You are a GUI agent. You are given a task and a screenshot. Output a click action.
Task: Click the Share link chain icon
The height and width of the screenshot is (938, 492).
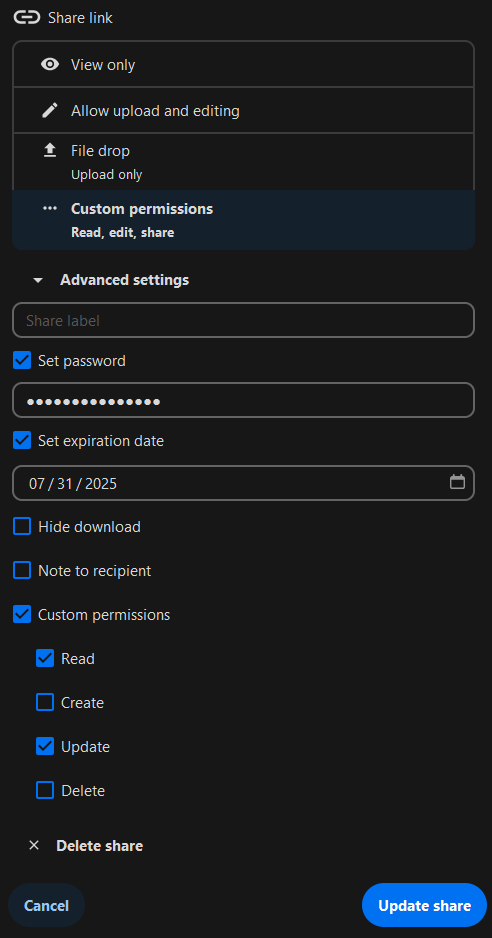click(x=27, y=18)
